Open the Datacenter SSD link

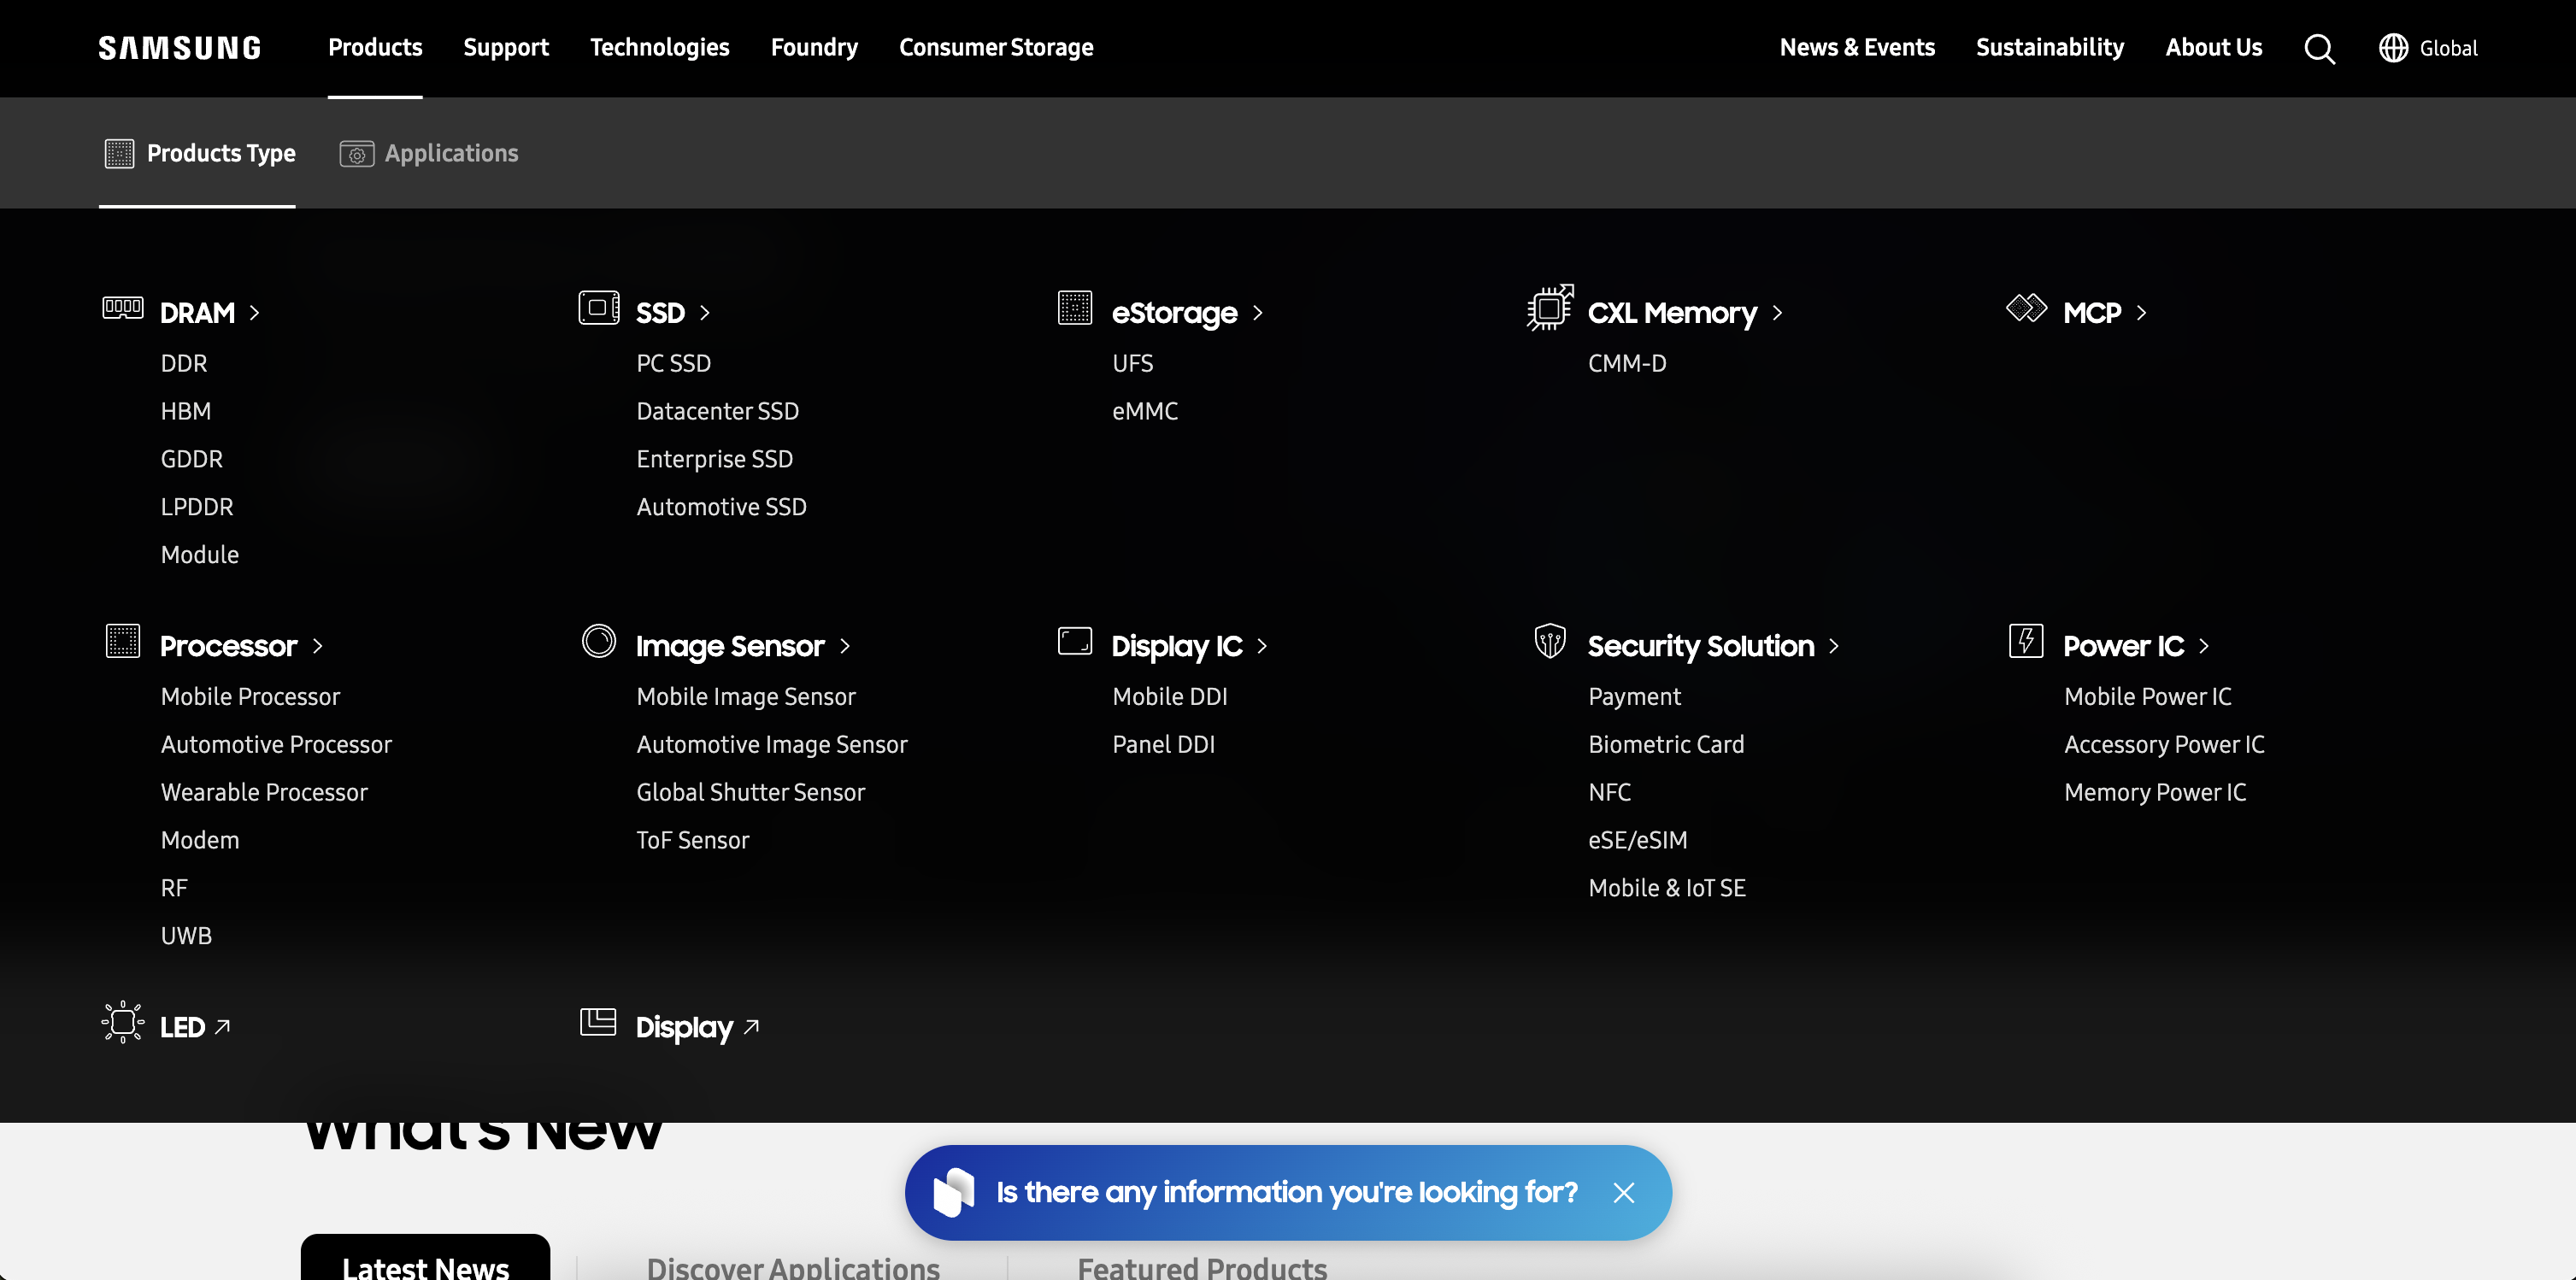pos(717,411)
